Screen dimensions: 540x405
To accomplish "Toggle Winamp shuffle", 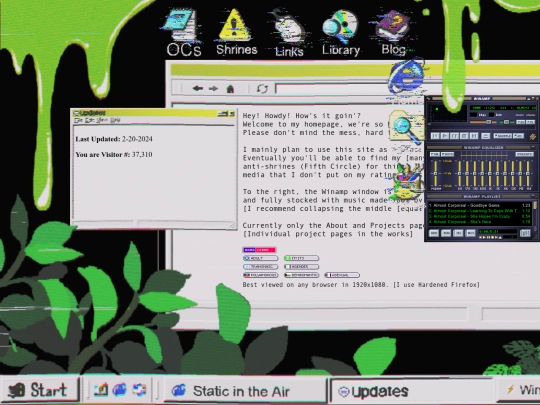I will [x=503, y=136].
